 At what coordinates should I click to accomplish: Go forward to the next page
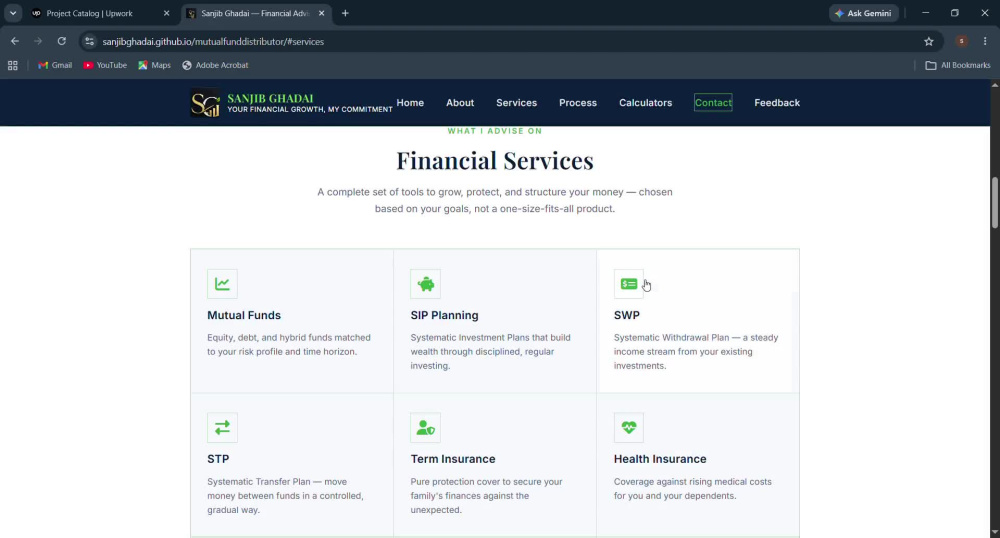tap(38, 41)
